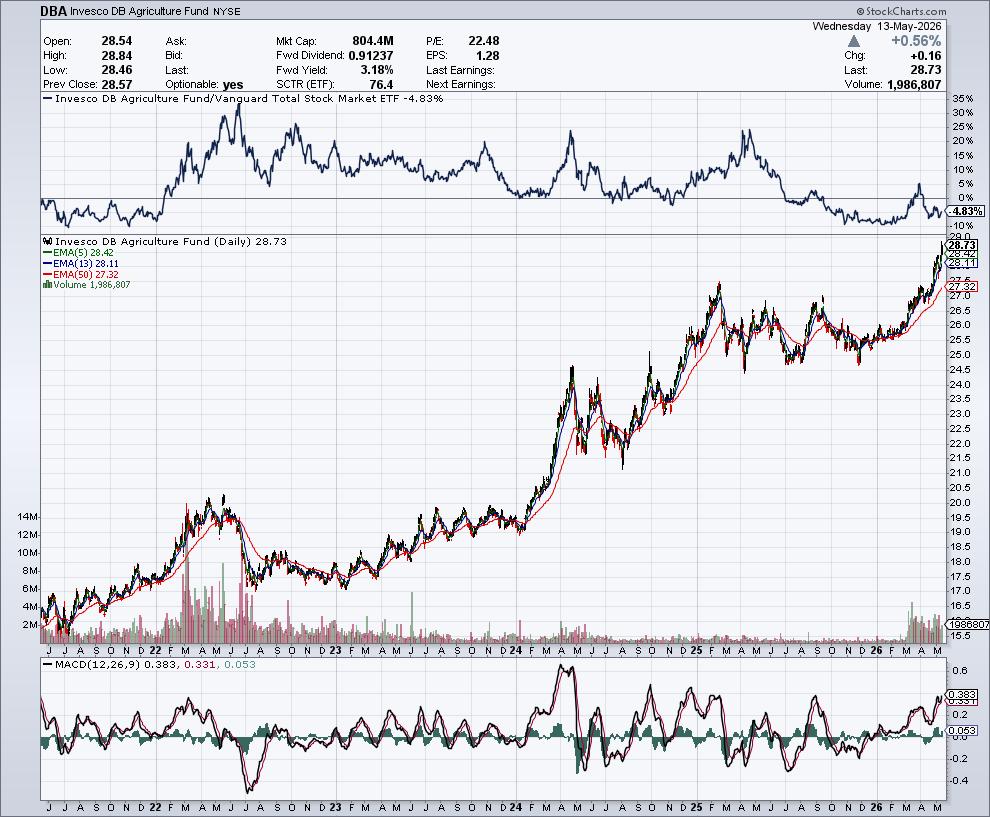Click the DBA ticker symbol title
This screenshot has height=817, width=990.
[53, 11]
